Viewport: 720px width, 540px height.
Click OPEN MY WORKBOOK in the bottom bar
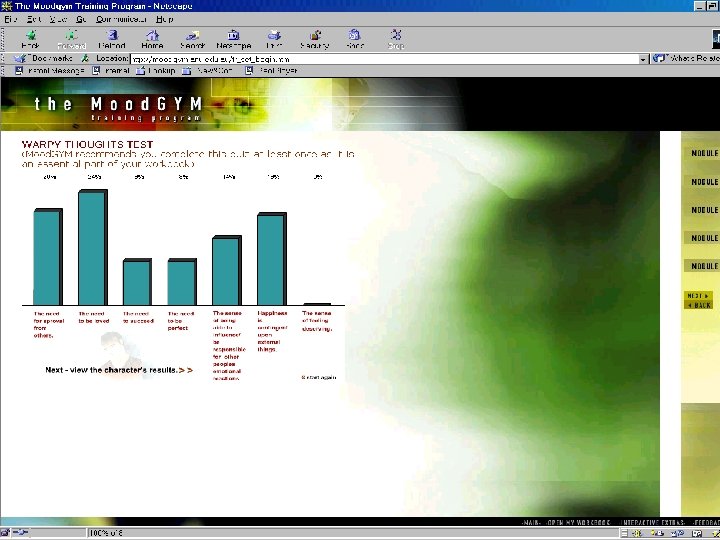tap(579, 523)
